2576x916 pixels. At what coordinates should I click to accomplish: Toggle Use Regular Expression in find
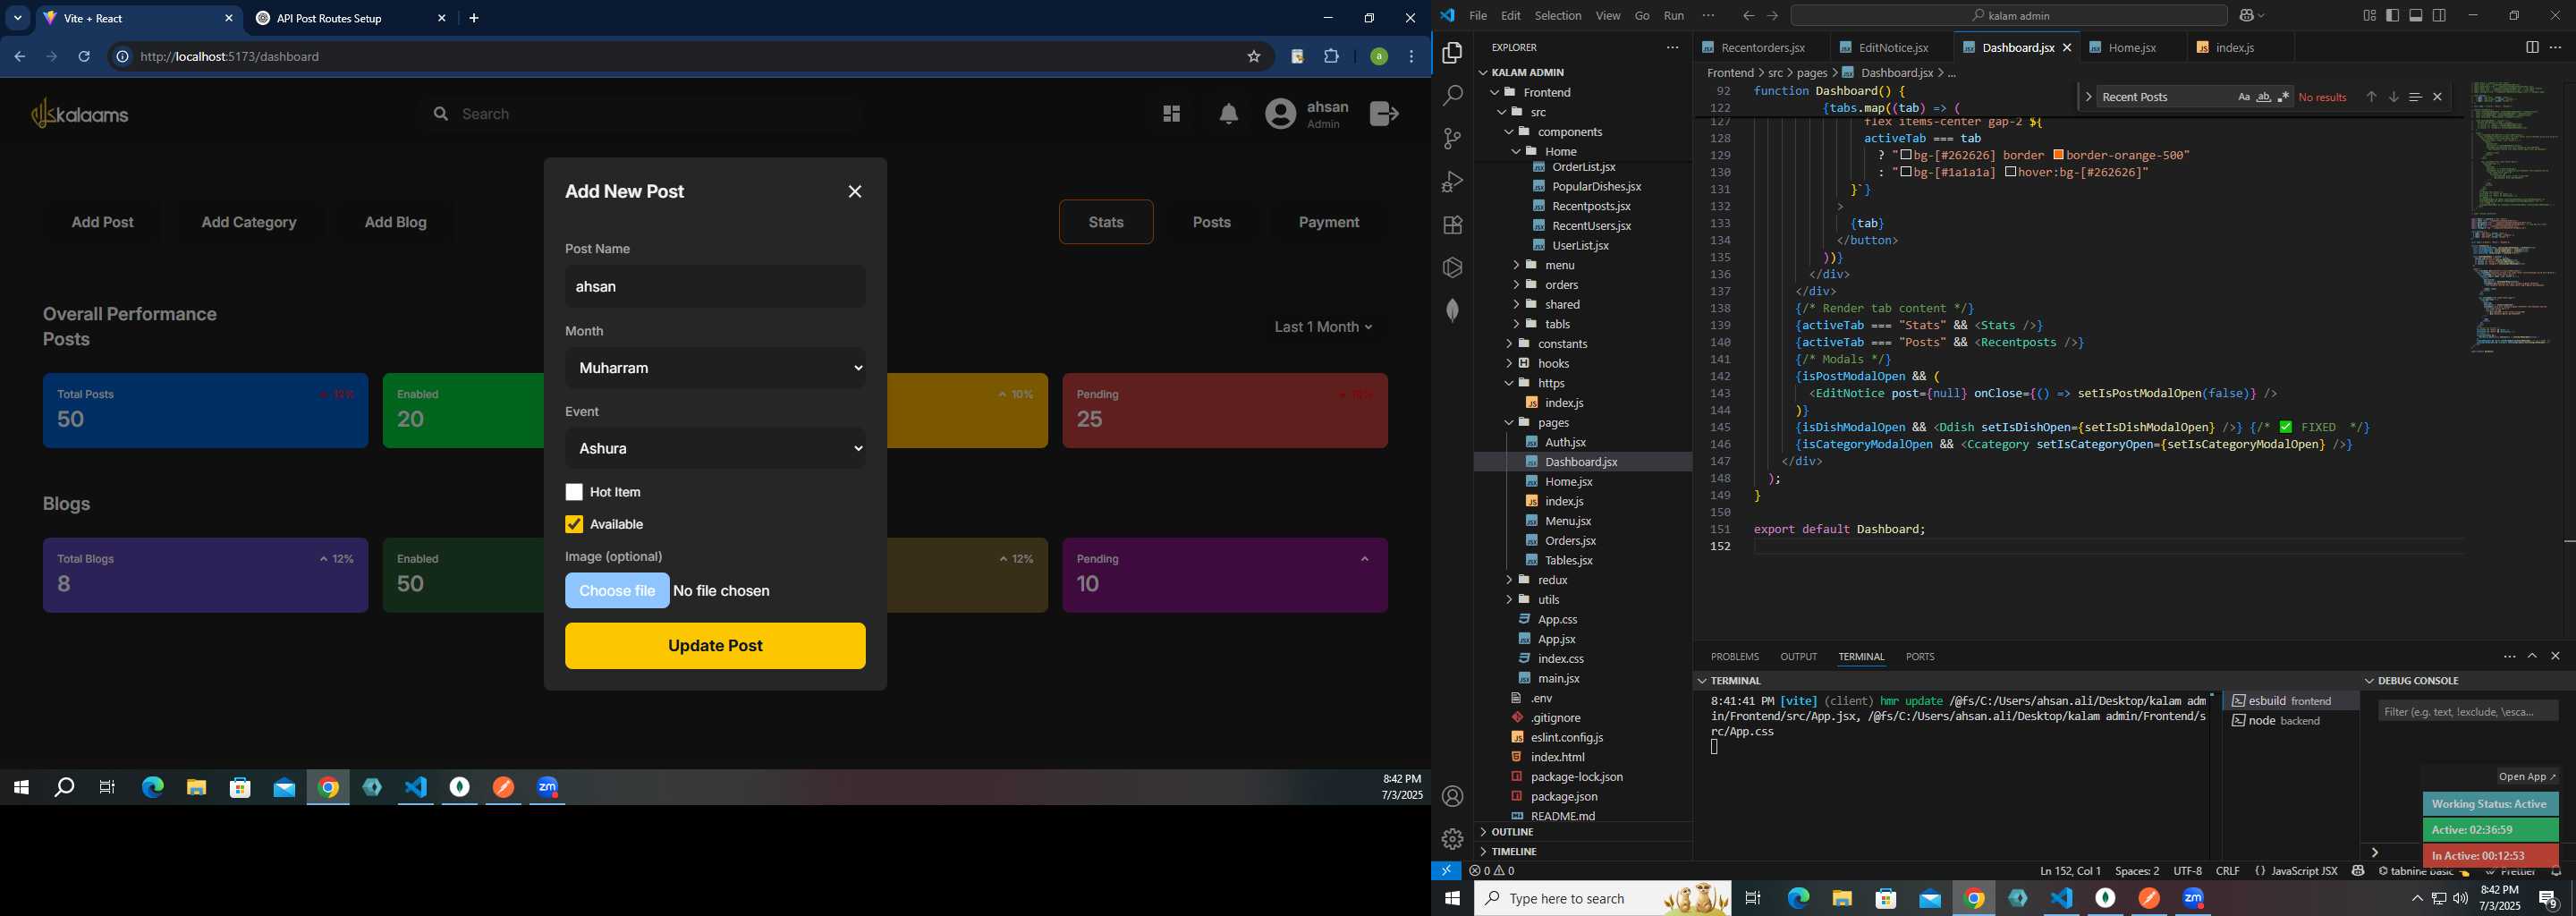(2284, 97)
